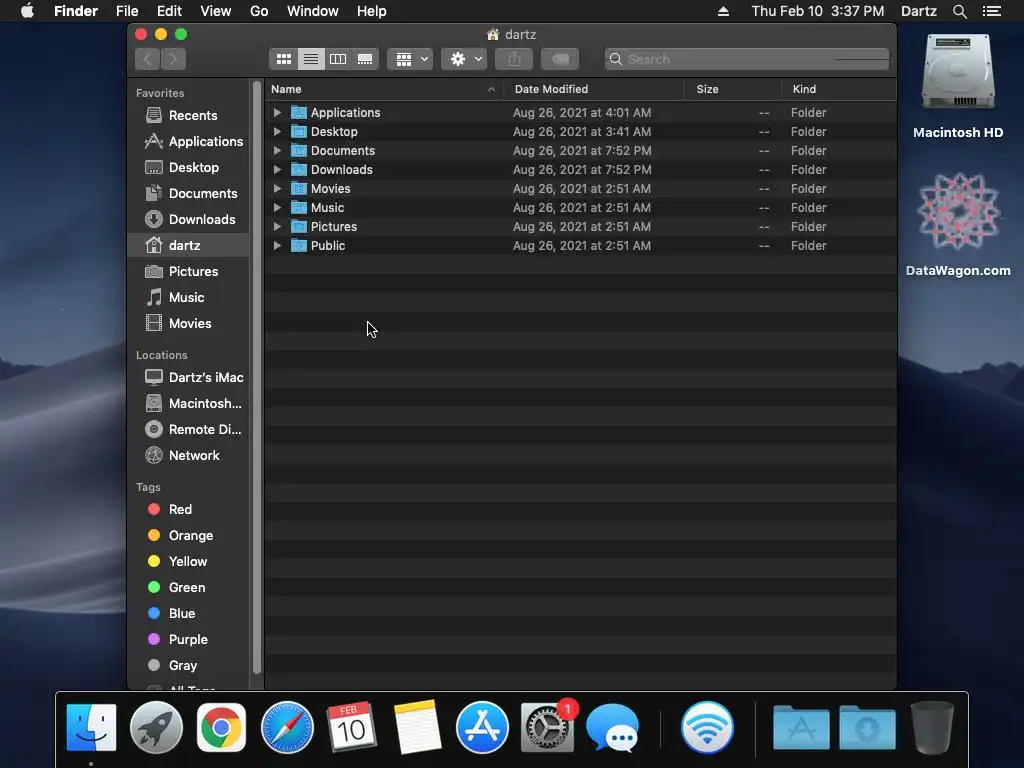
Task: Open the Apple menu
Action: point(27,11)
